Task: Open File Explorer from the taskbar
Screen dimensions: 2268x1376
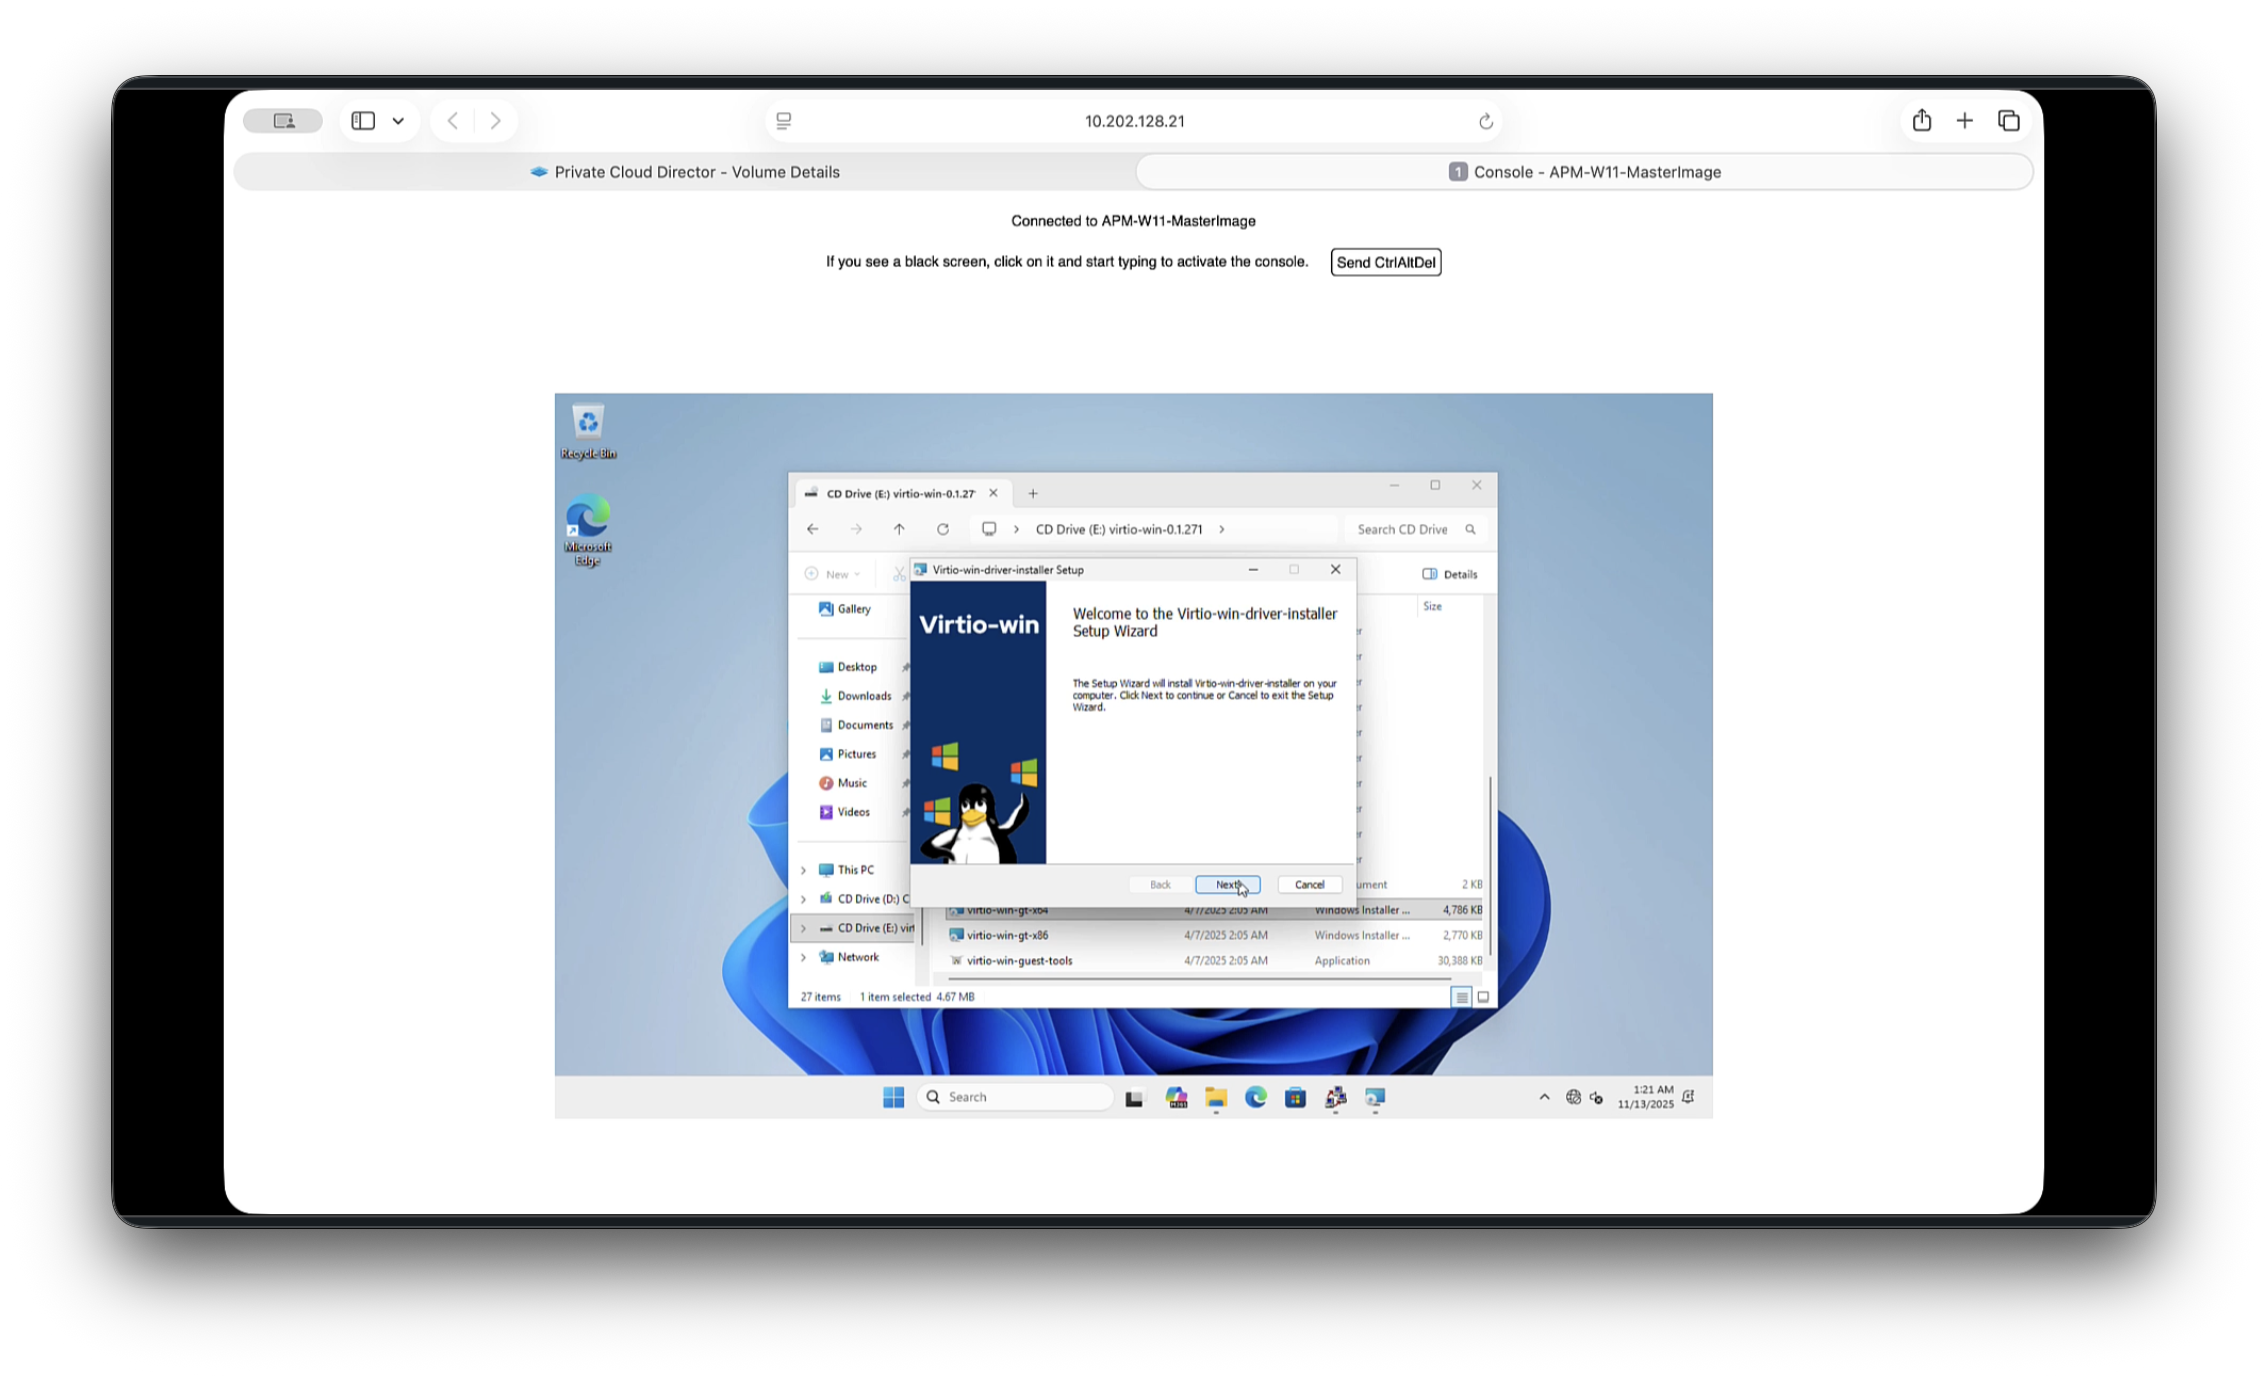Action: (1215, 1098)
